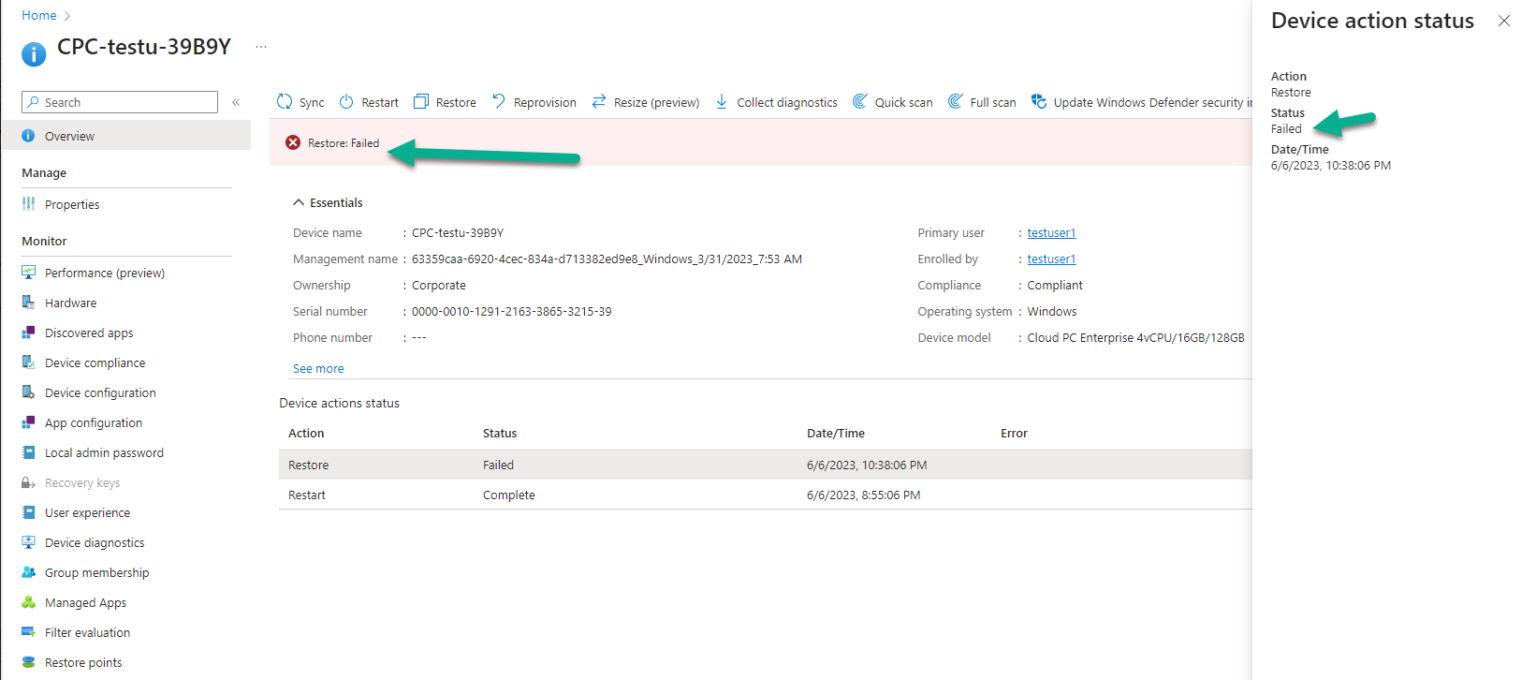Viewport: 1536px width, 680px height.
Task: Open the primary user testuser1 profile
Action: (1051, 232)
